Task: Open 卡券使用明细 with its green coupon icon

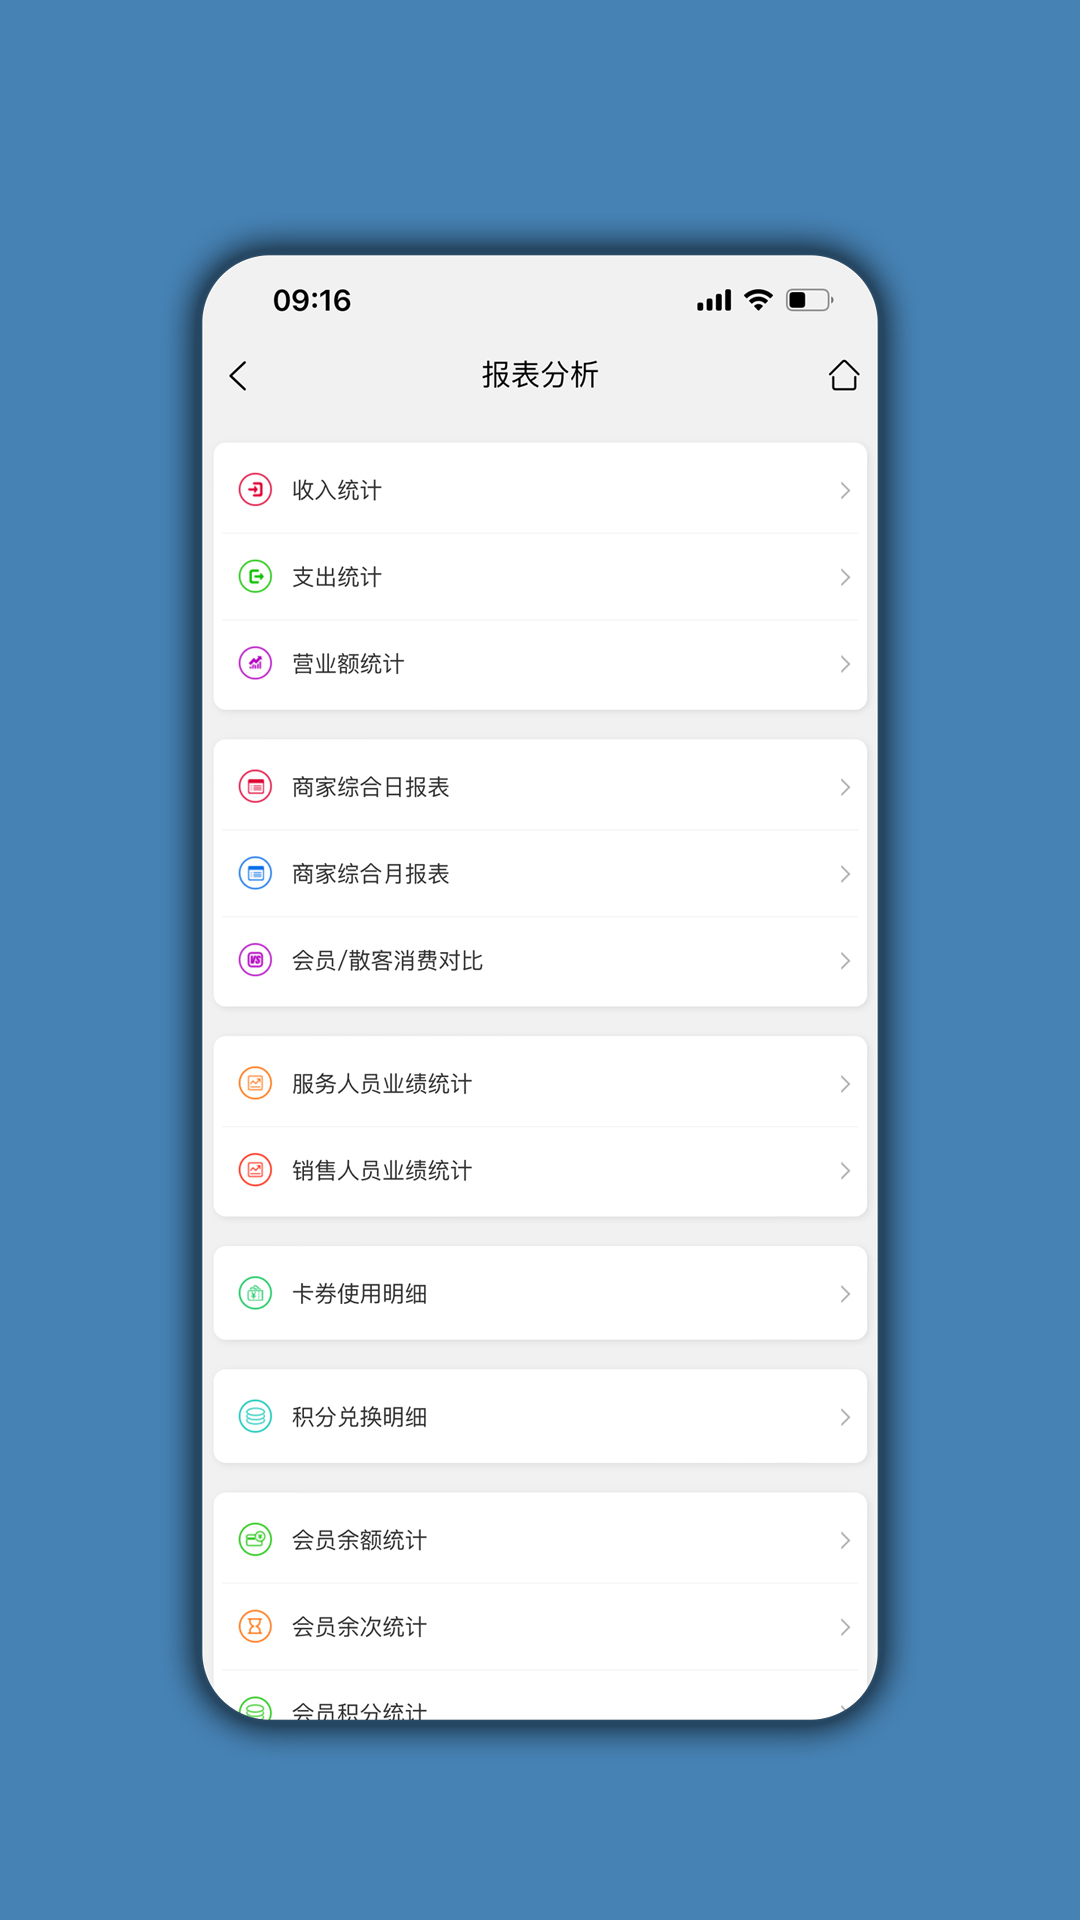Action: tap(255, 1293)
